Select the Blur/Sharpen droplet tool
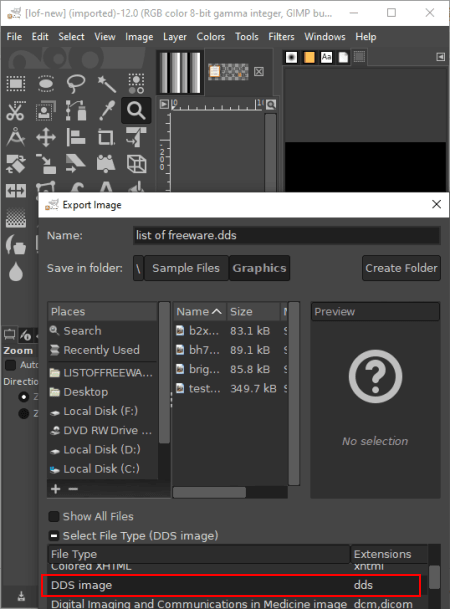Screen dimensions: 450x609 click(x=16, y=271)
